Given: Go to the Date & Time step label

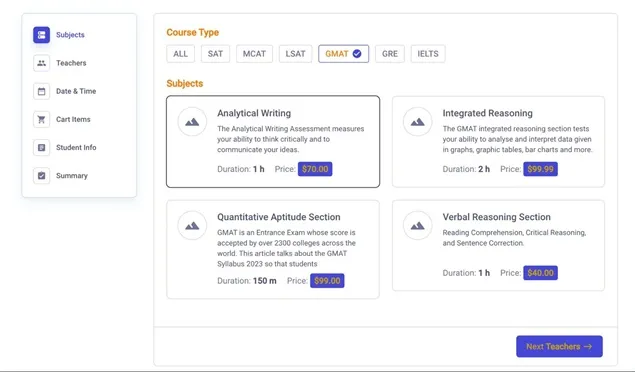Looking at the screenshot, I should 76,91.
